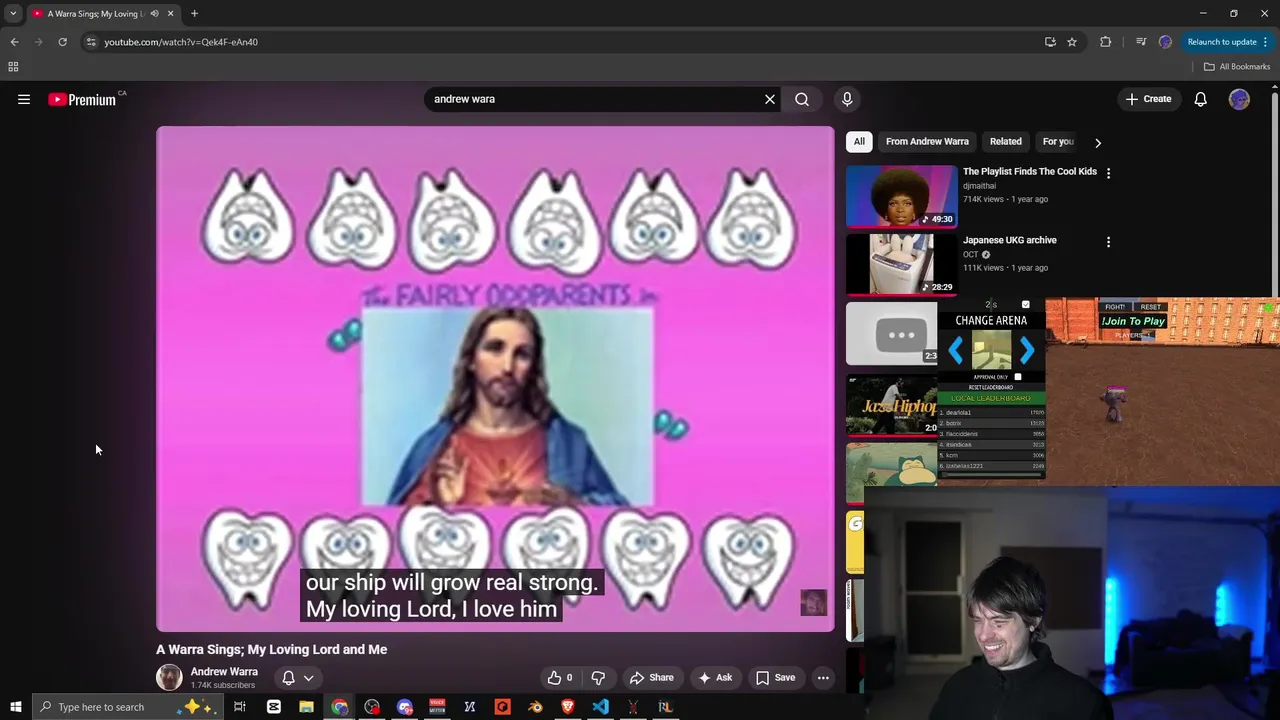
Task: Toggle checkbox above CHANGE ARENA panel
Action: [x=1025, y=305]
